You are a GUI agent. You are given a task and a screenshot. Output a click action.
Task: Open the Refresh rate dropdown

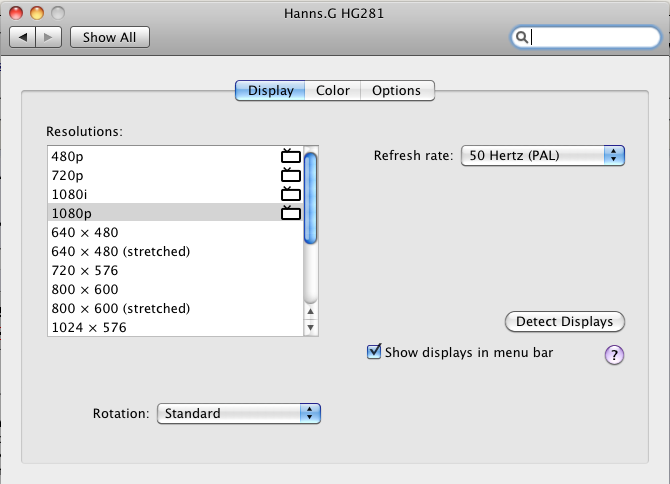[x=543, y=155]
